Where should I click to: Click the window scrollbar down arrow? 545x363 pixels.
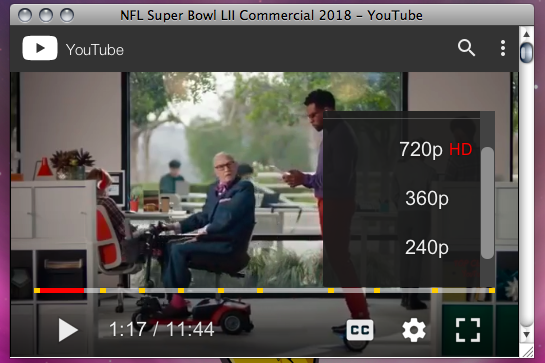point(526,335)
